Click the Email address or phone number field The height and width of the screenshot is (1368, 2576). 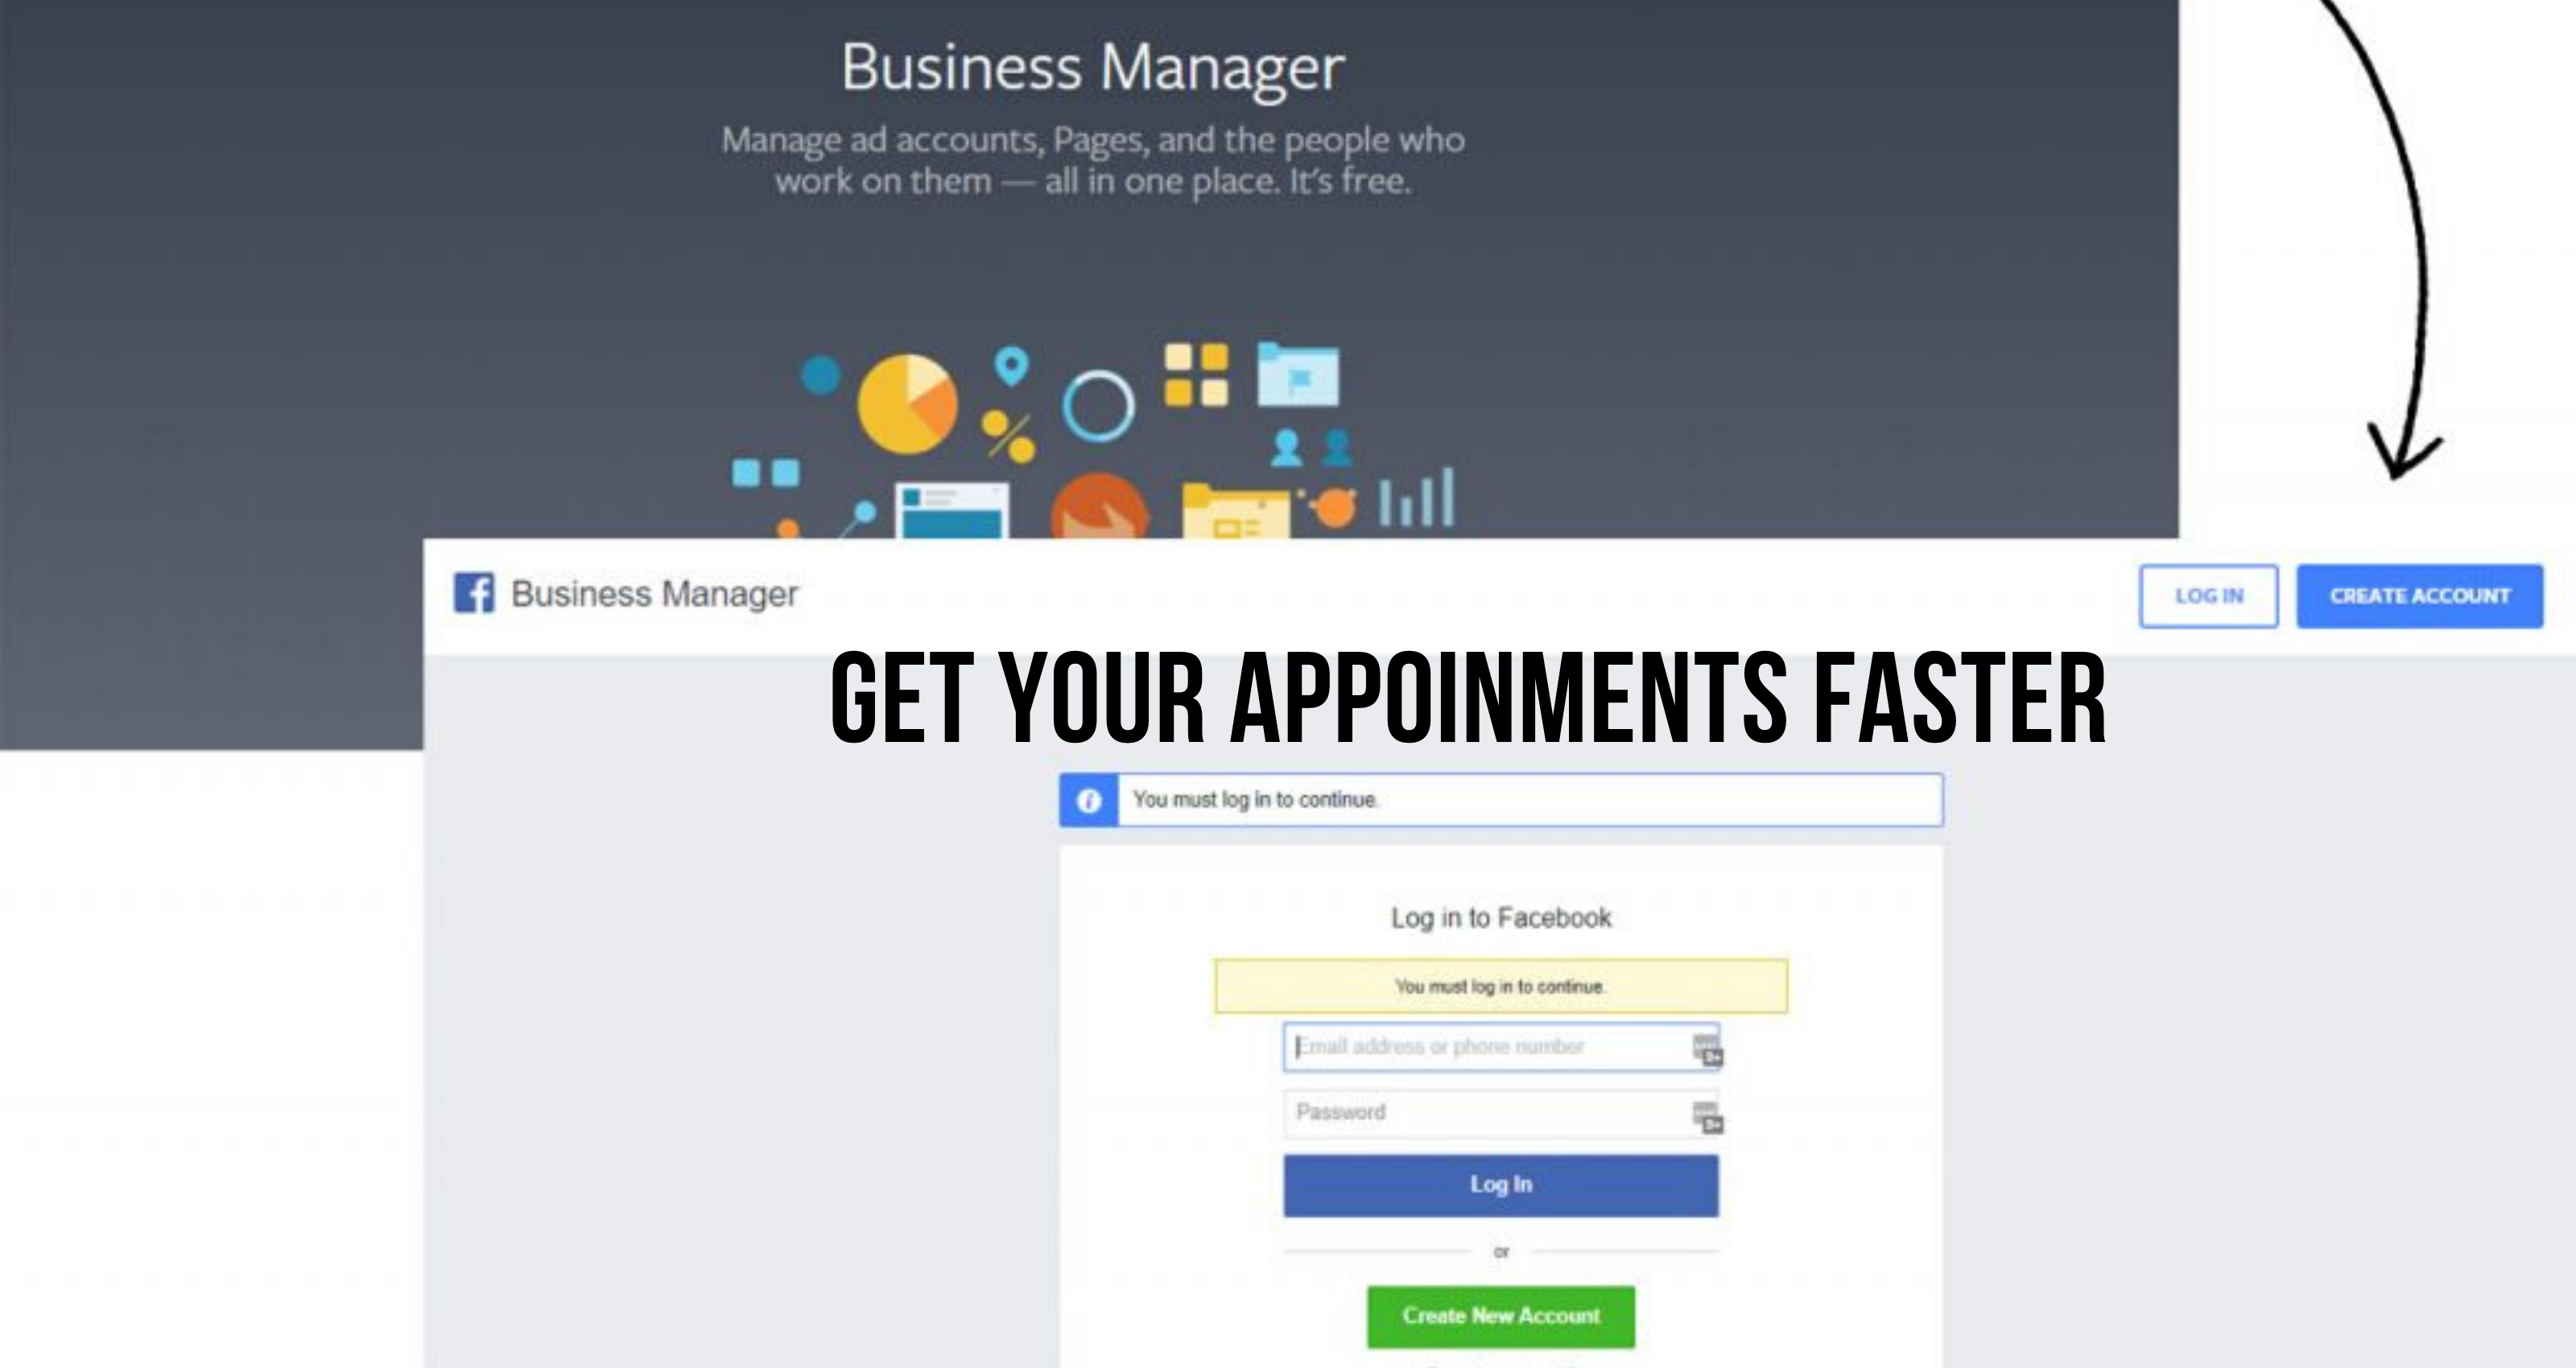pos(1497,1046)
